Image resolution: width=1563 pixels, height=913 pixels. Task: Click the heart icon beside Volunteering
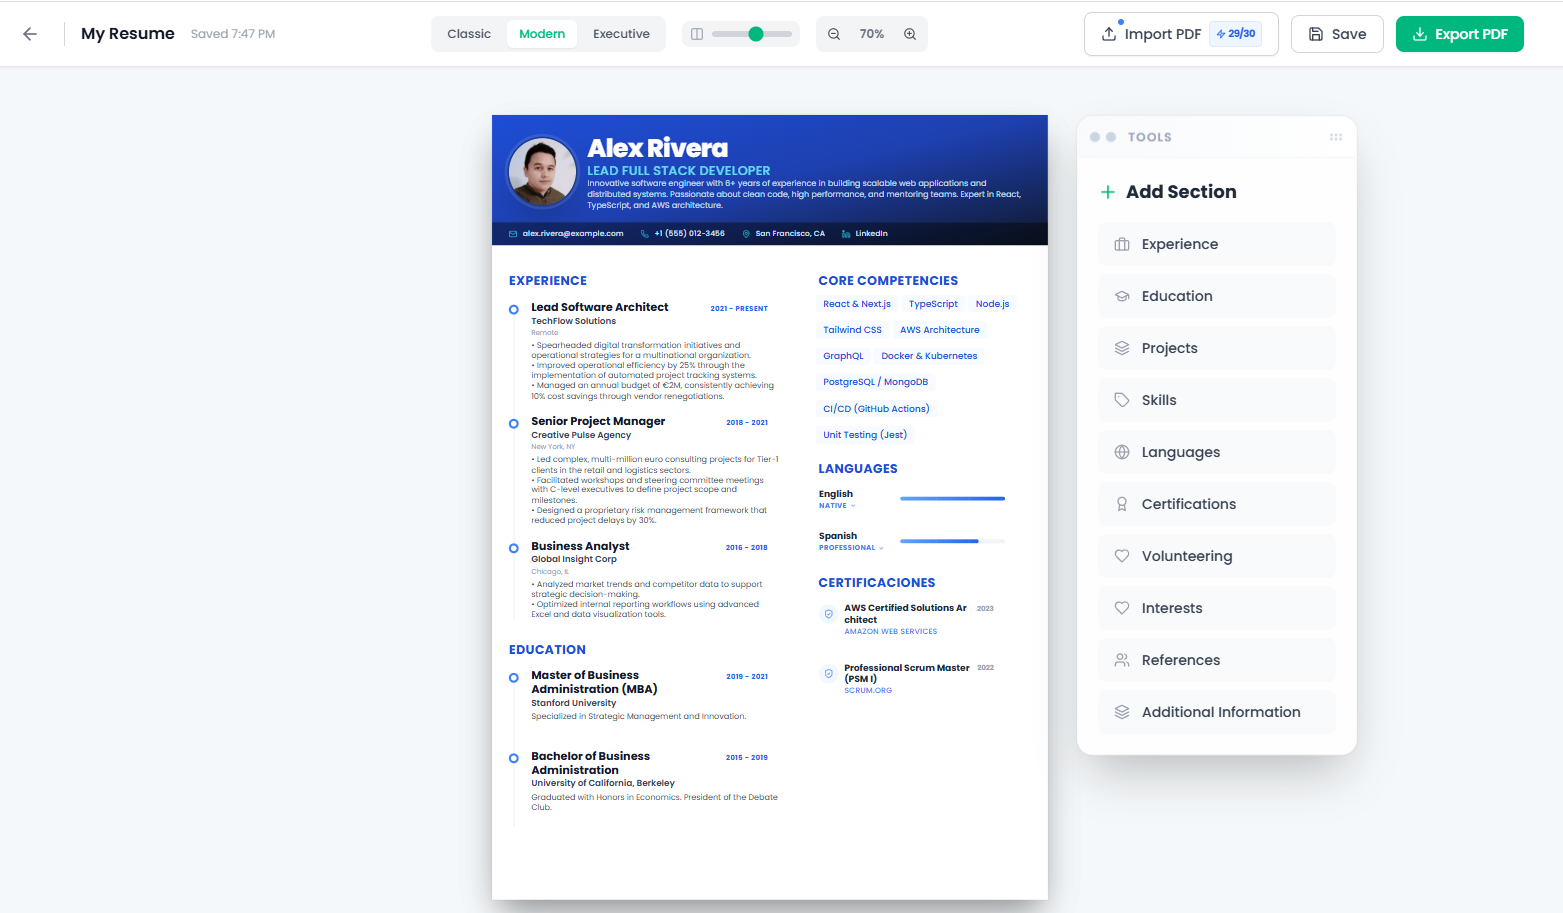(1122, 556)
